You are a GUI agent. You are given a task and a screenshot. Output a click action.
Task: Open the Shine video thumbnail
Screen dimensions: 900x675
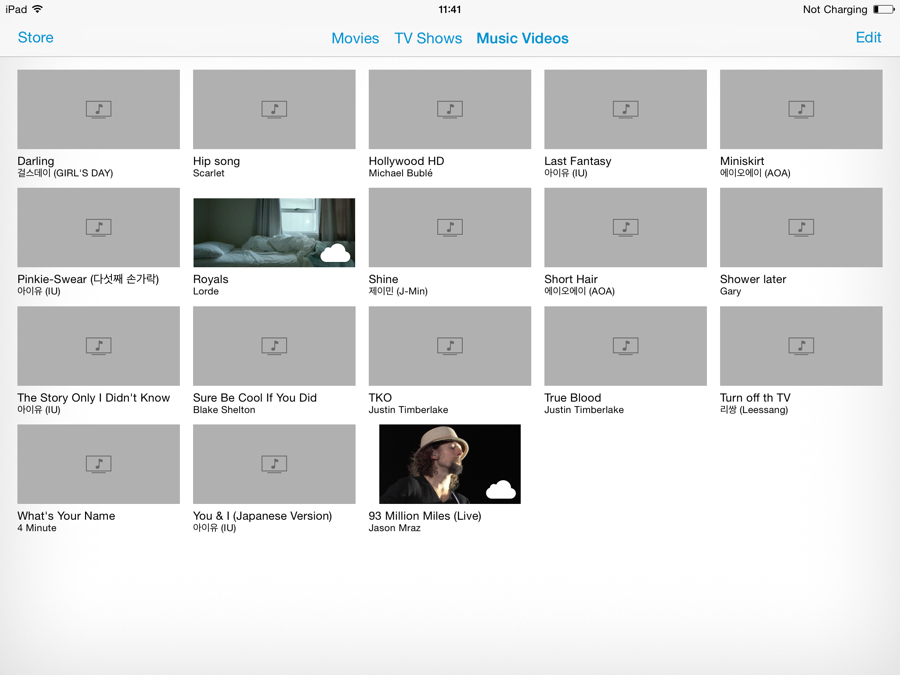[x=449, y=227]
